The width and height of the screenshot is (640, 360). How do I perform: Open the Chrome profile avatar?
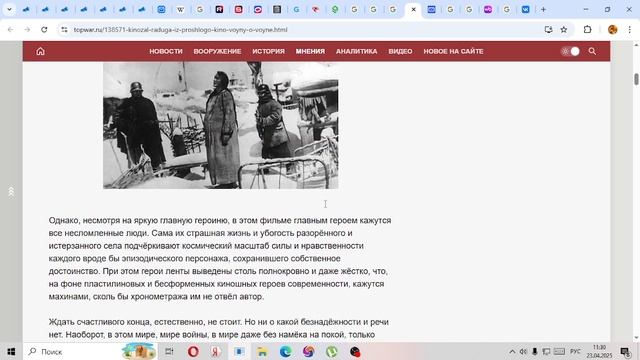pos(612,29)
